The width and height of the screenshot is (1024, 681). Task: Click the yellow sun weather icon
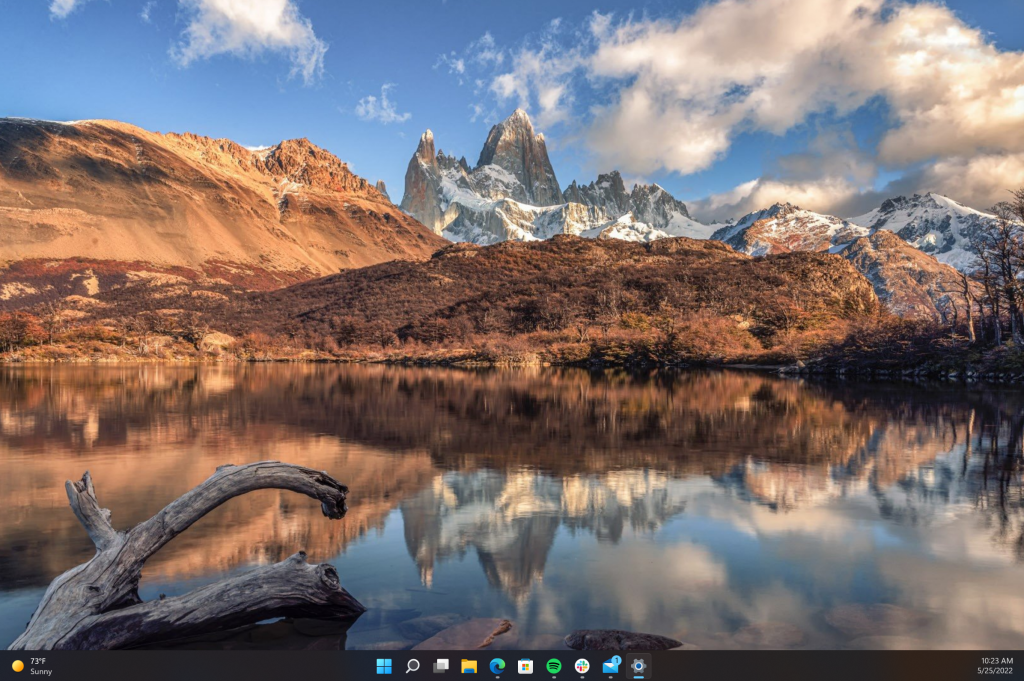[18, 666]
